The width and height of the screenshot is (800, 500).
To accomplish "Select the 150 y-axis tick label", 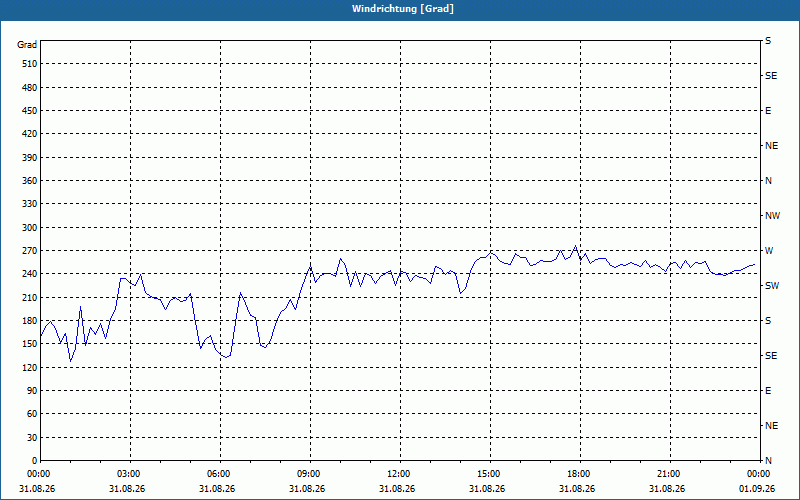I will pos(29,344).
